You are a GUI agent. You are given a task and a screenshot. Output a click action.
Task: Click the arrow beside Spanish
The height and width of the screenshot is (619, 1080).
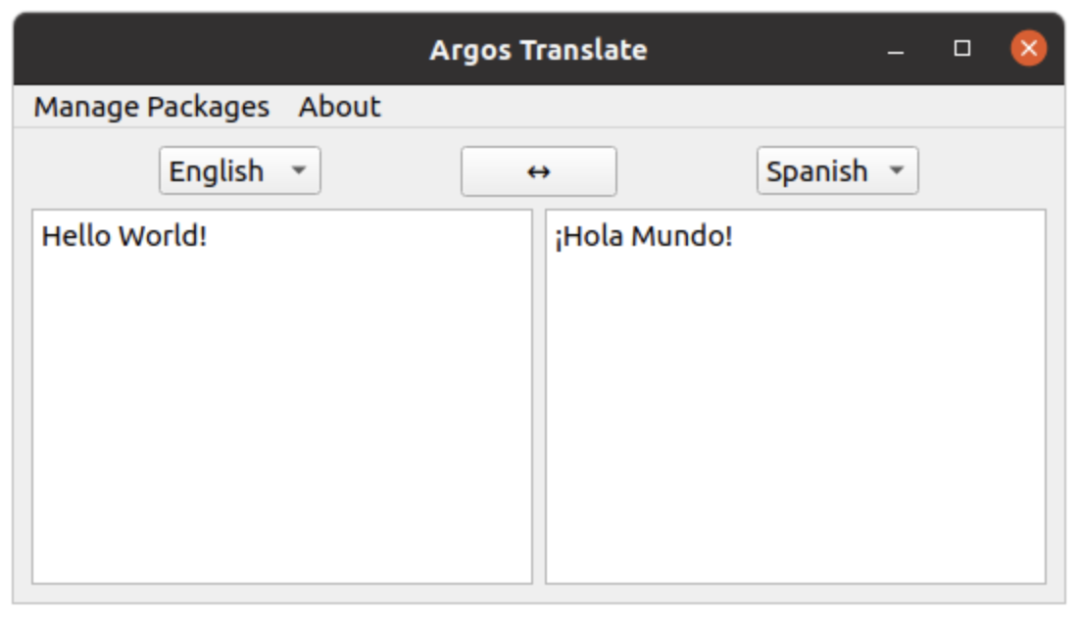[x=896, y=171]
